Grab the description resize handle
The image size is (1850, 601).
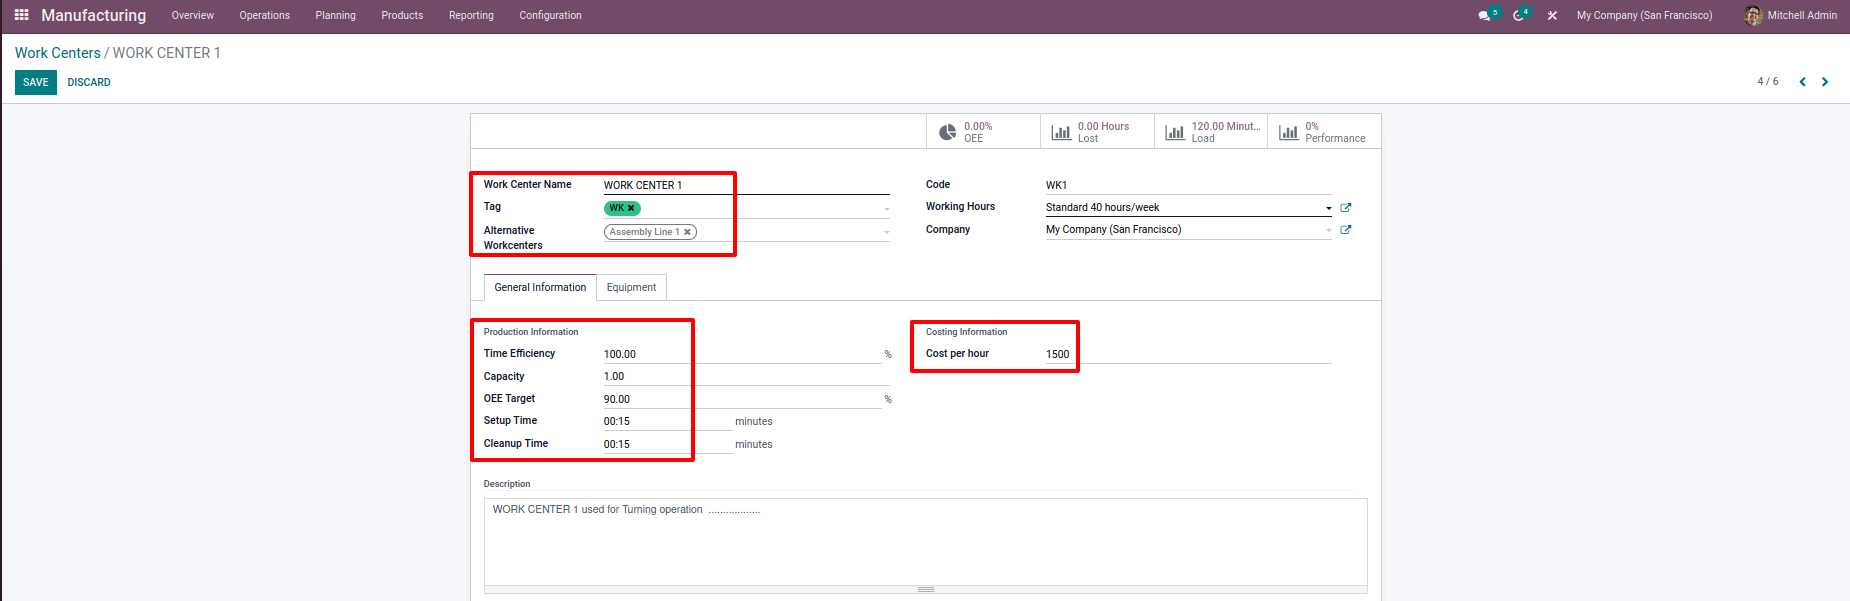pyautogui.click(x=925, y=590)
